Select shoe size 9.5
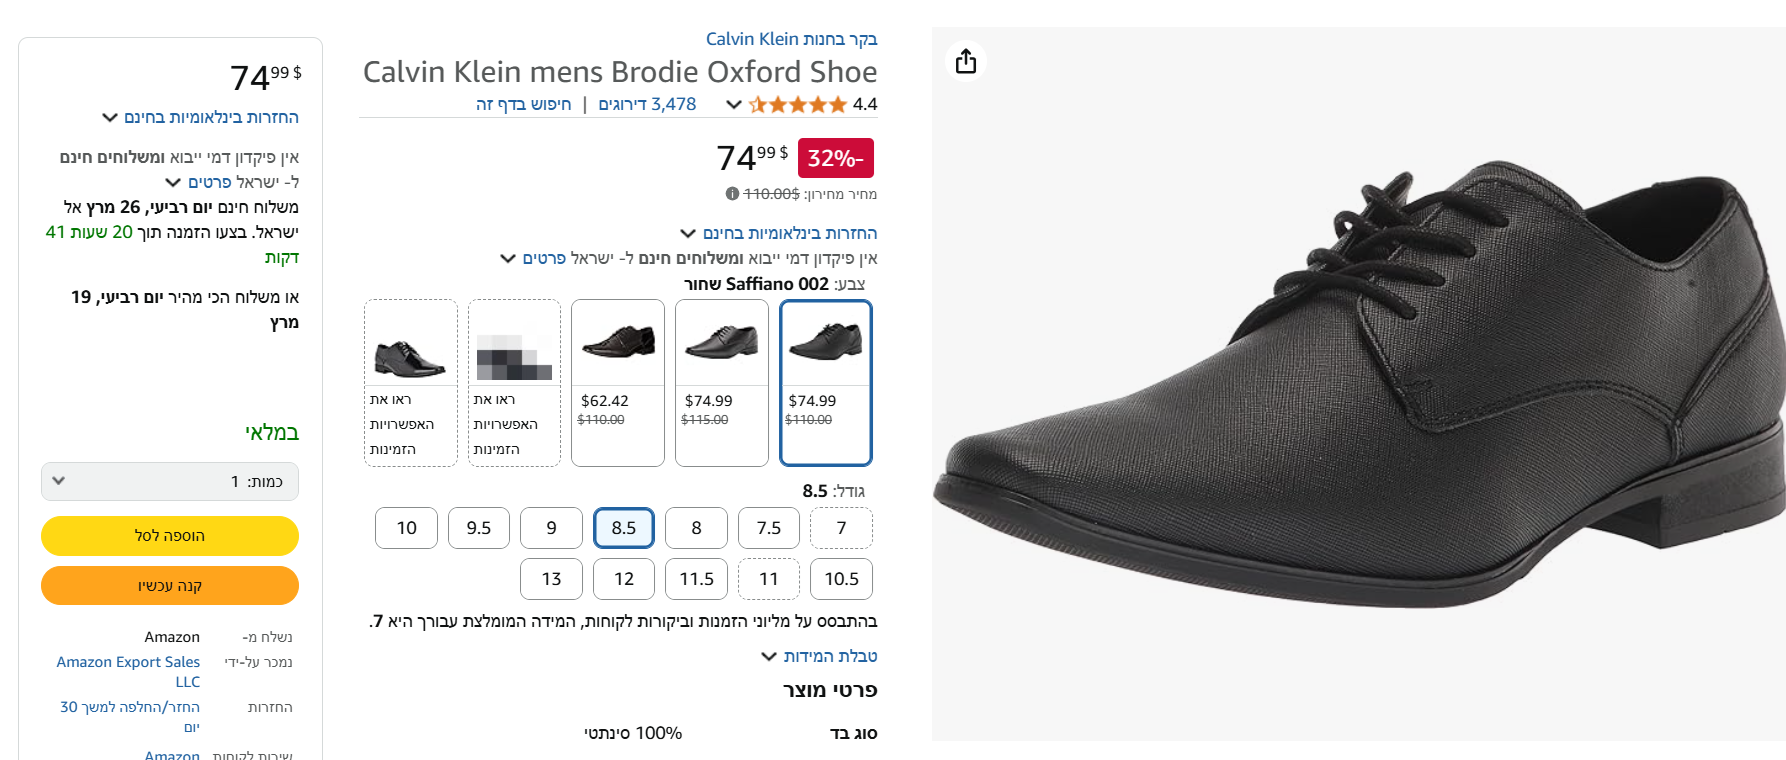 pos(479,528)
